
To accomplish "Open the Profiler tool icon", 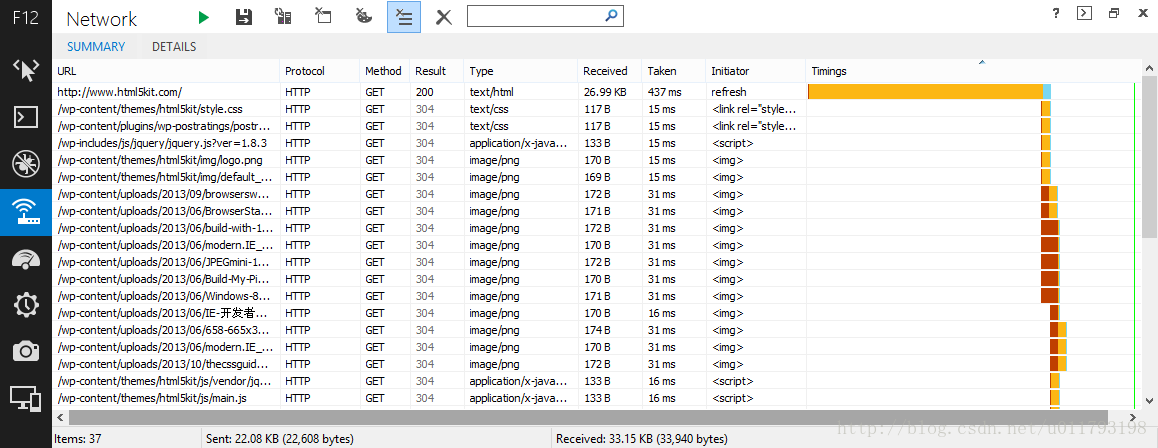I will [26, 305].
